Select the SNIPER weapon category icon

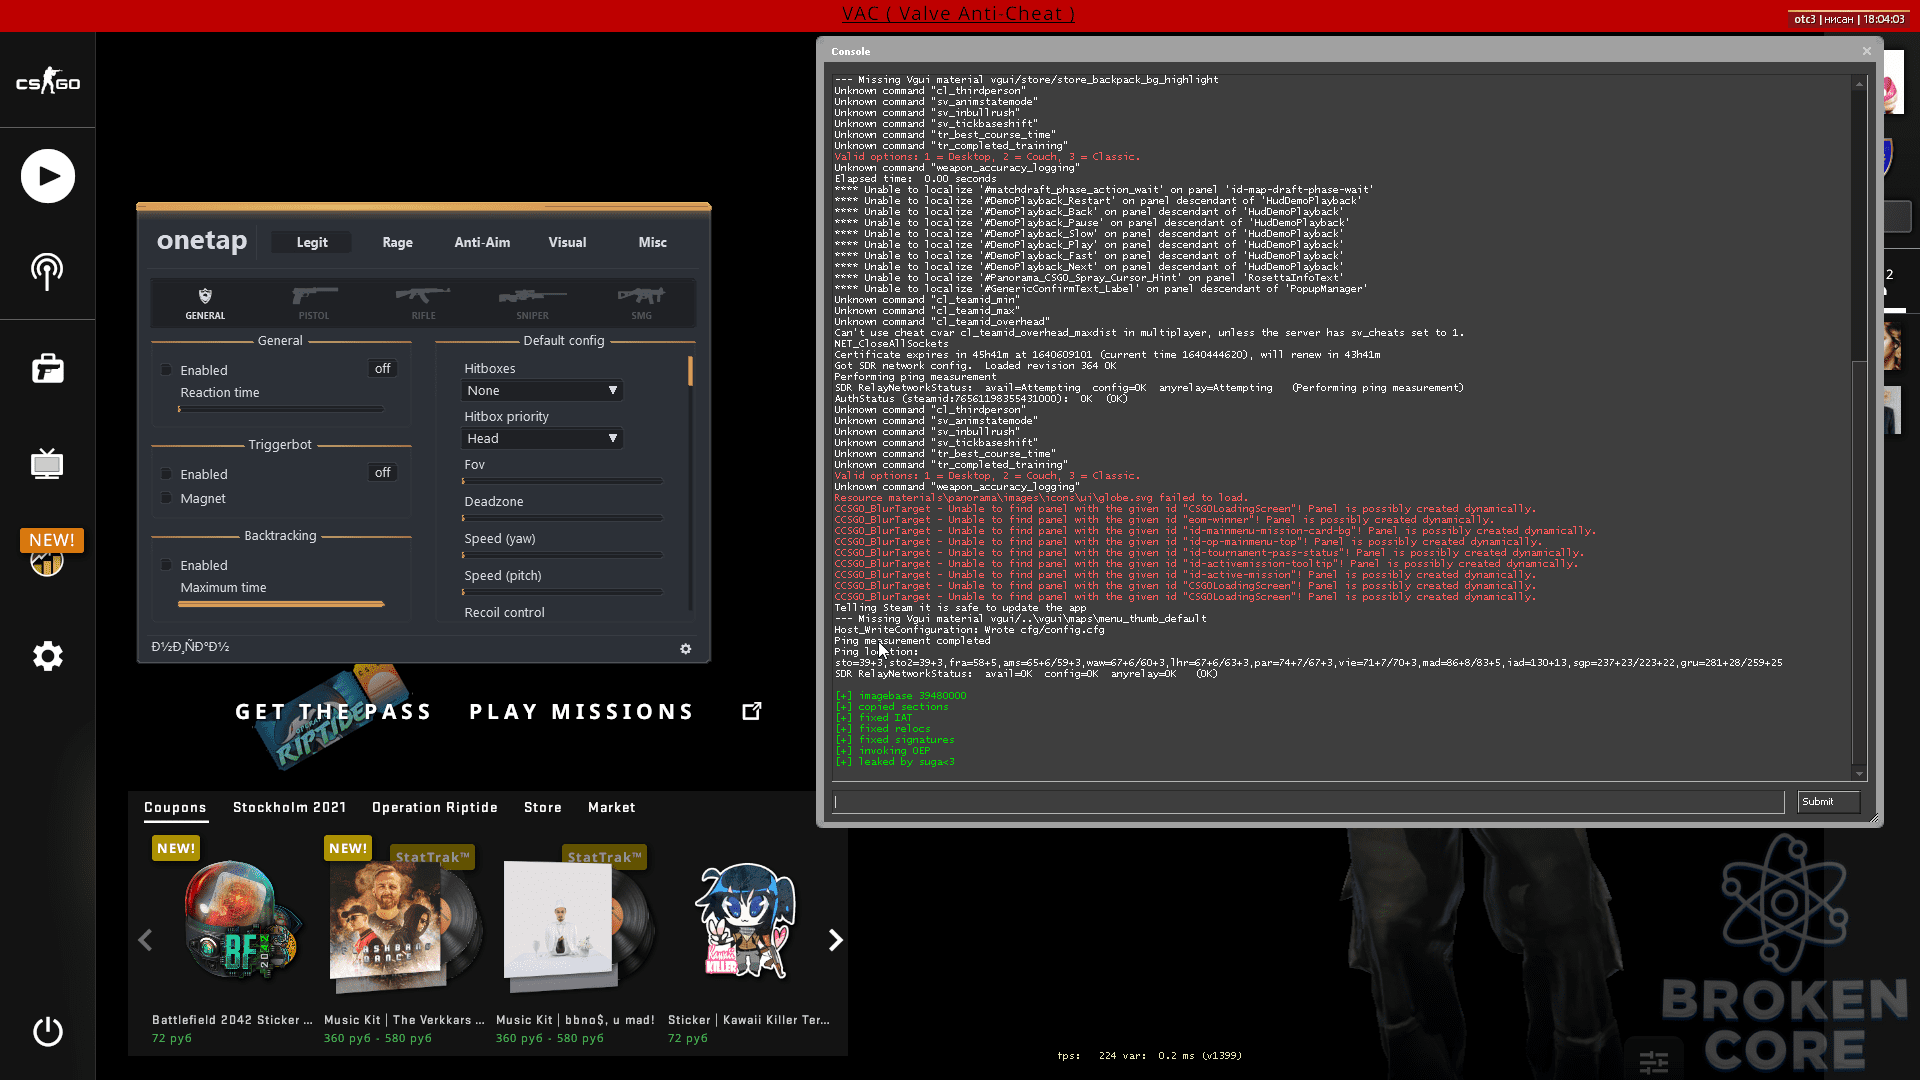coord(532,303)
